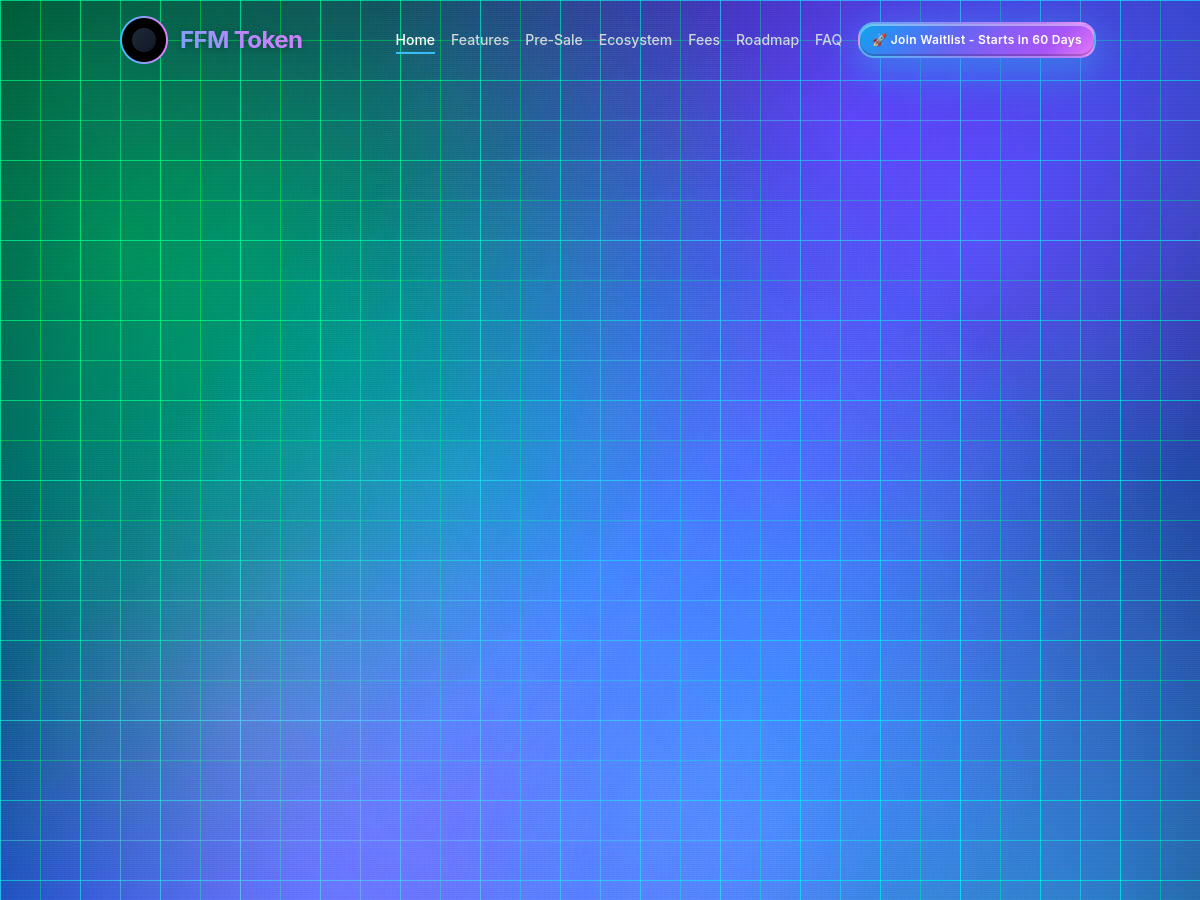Open the Pre-Sale page
Screen dimensions: 1200x900
point(554,40)
